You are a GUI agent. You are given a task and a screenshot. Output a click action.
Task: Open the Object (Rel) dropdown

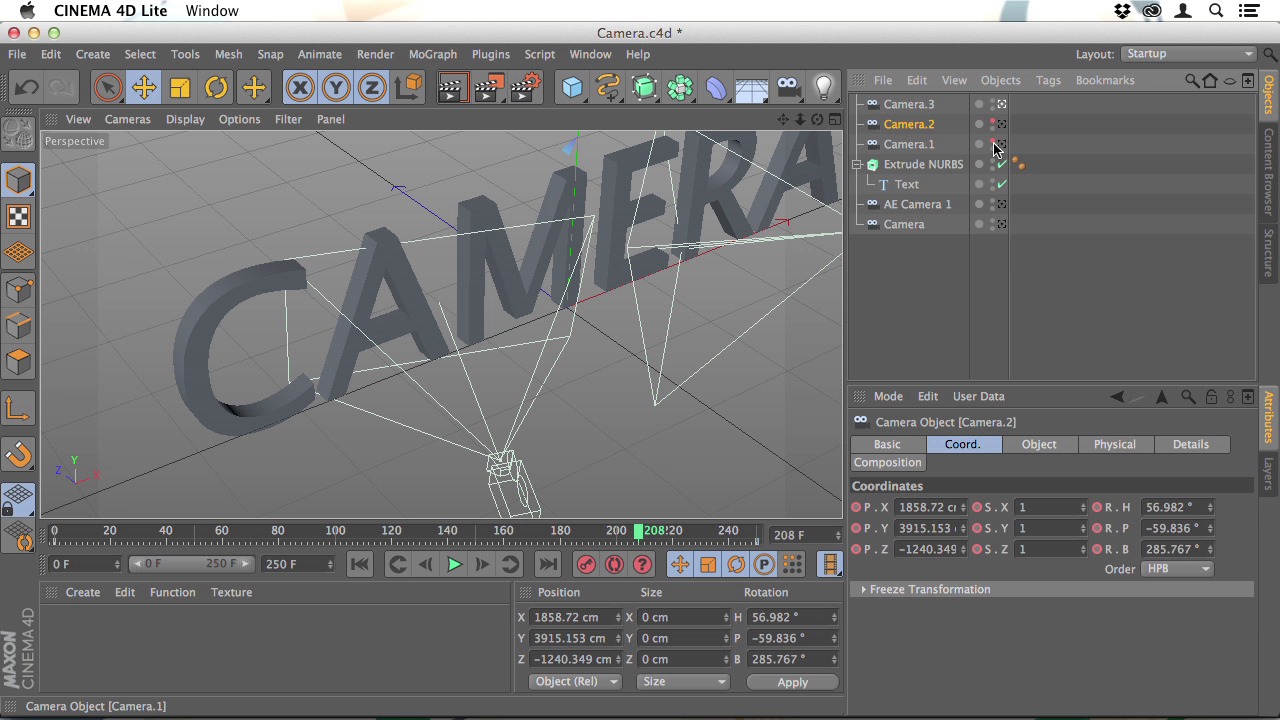point(575,682)
